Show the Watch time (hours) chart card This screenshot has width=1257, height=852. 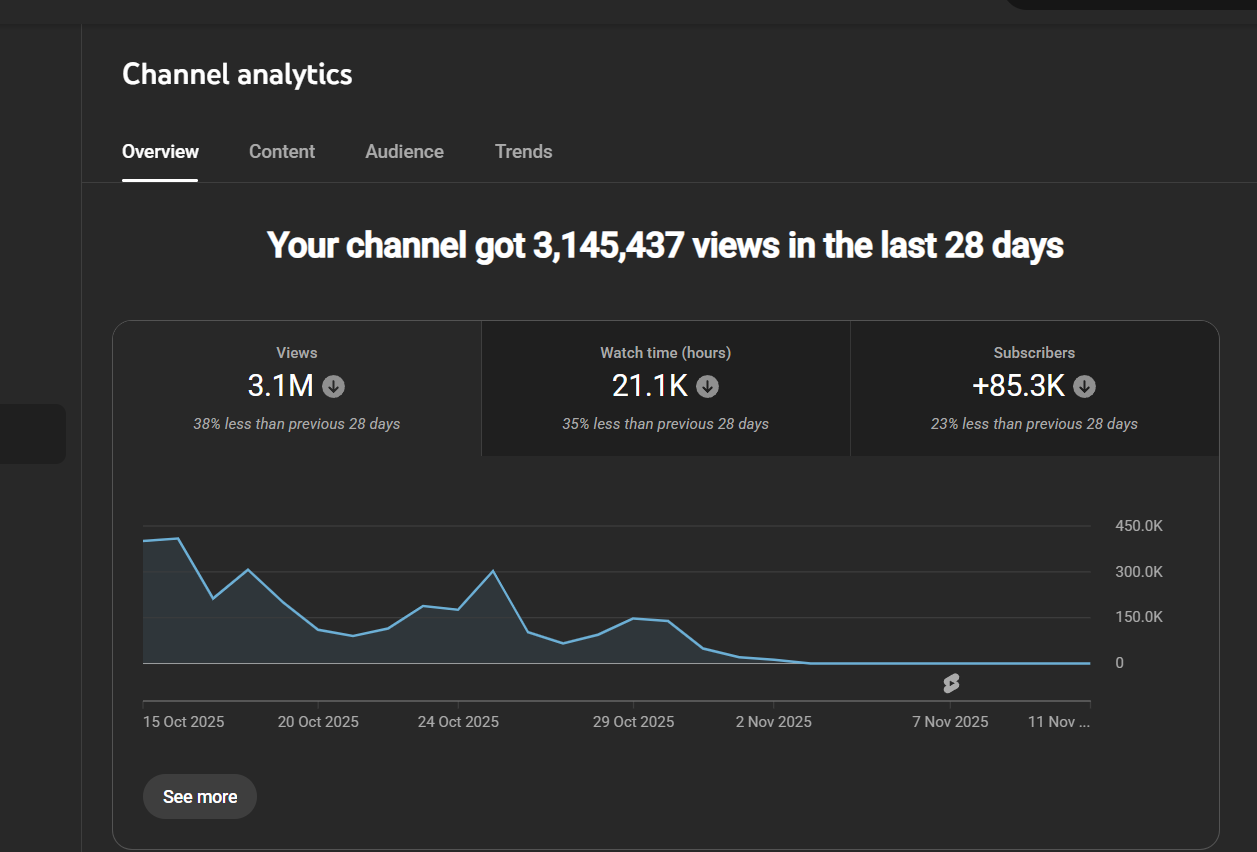point(665,389)
